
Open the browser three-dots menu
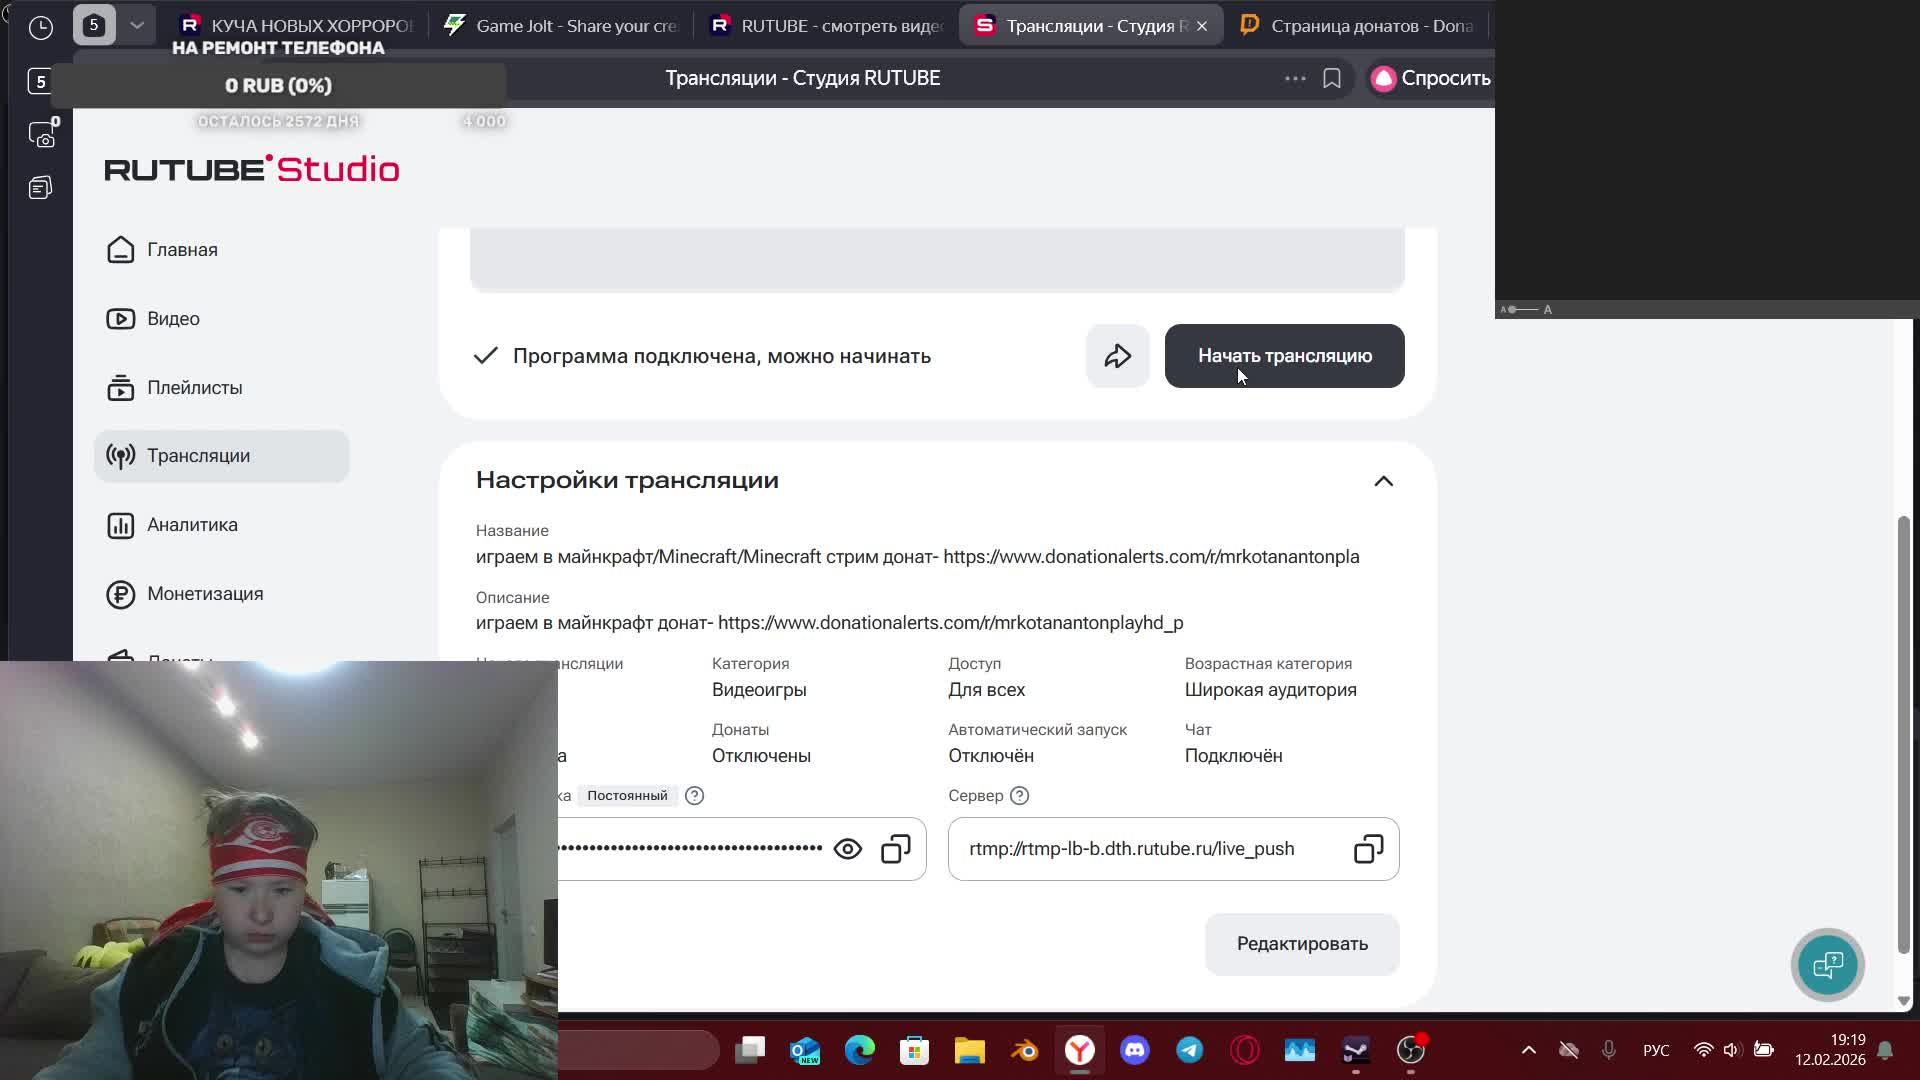tap(1295, 78)
